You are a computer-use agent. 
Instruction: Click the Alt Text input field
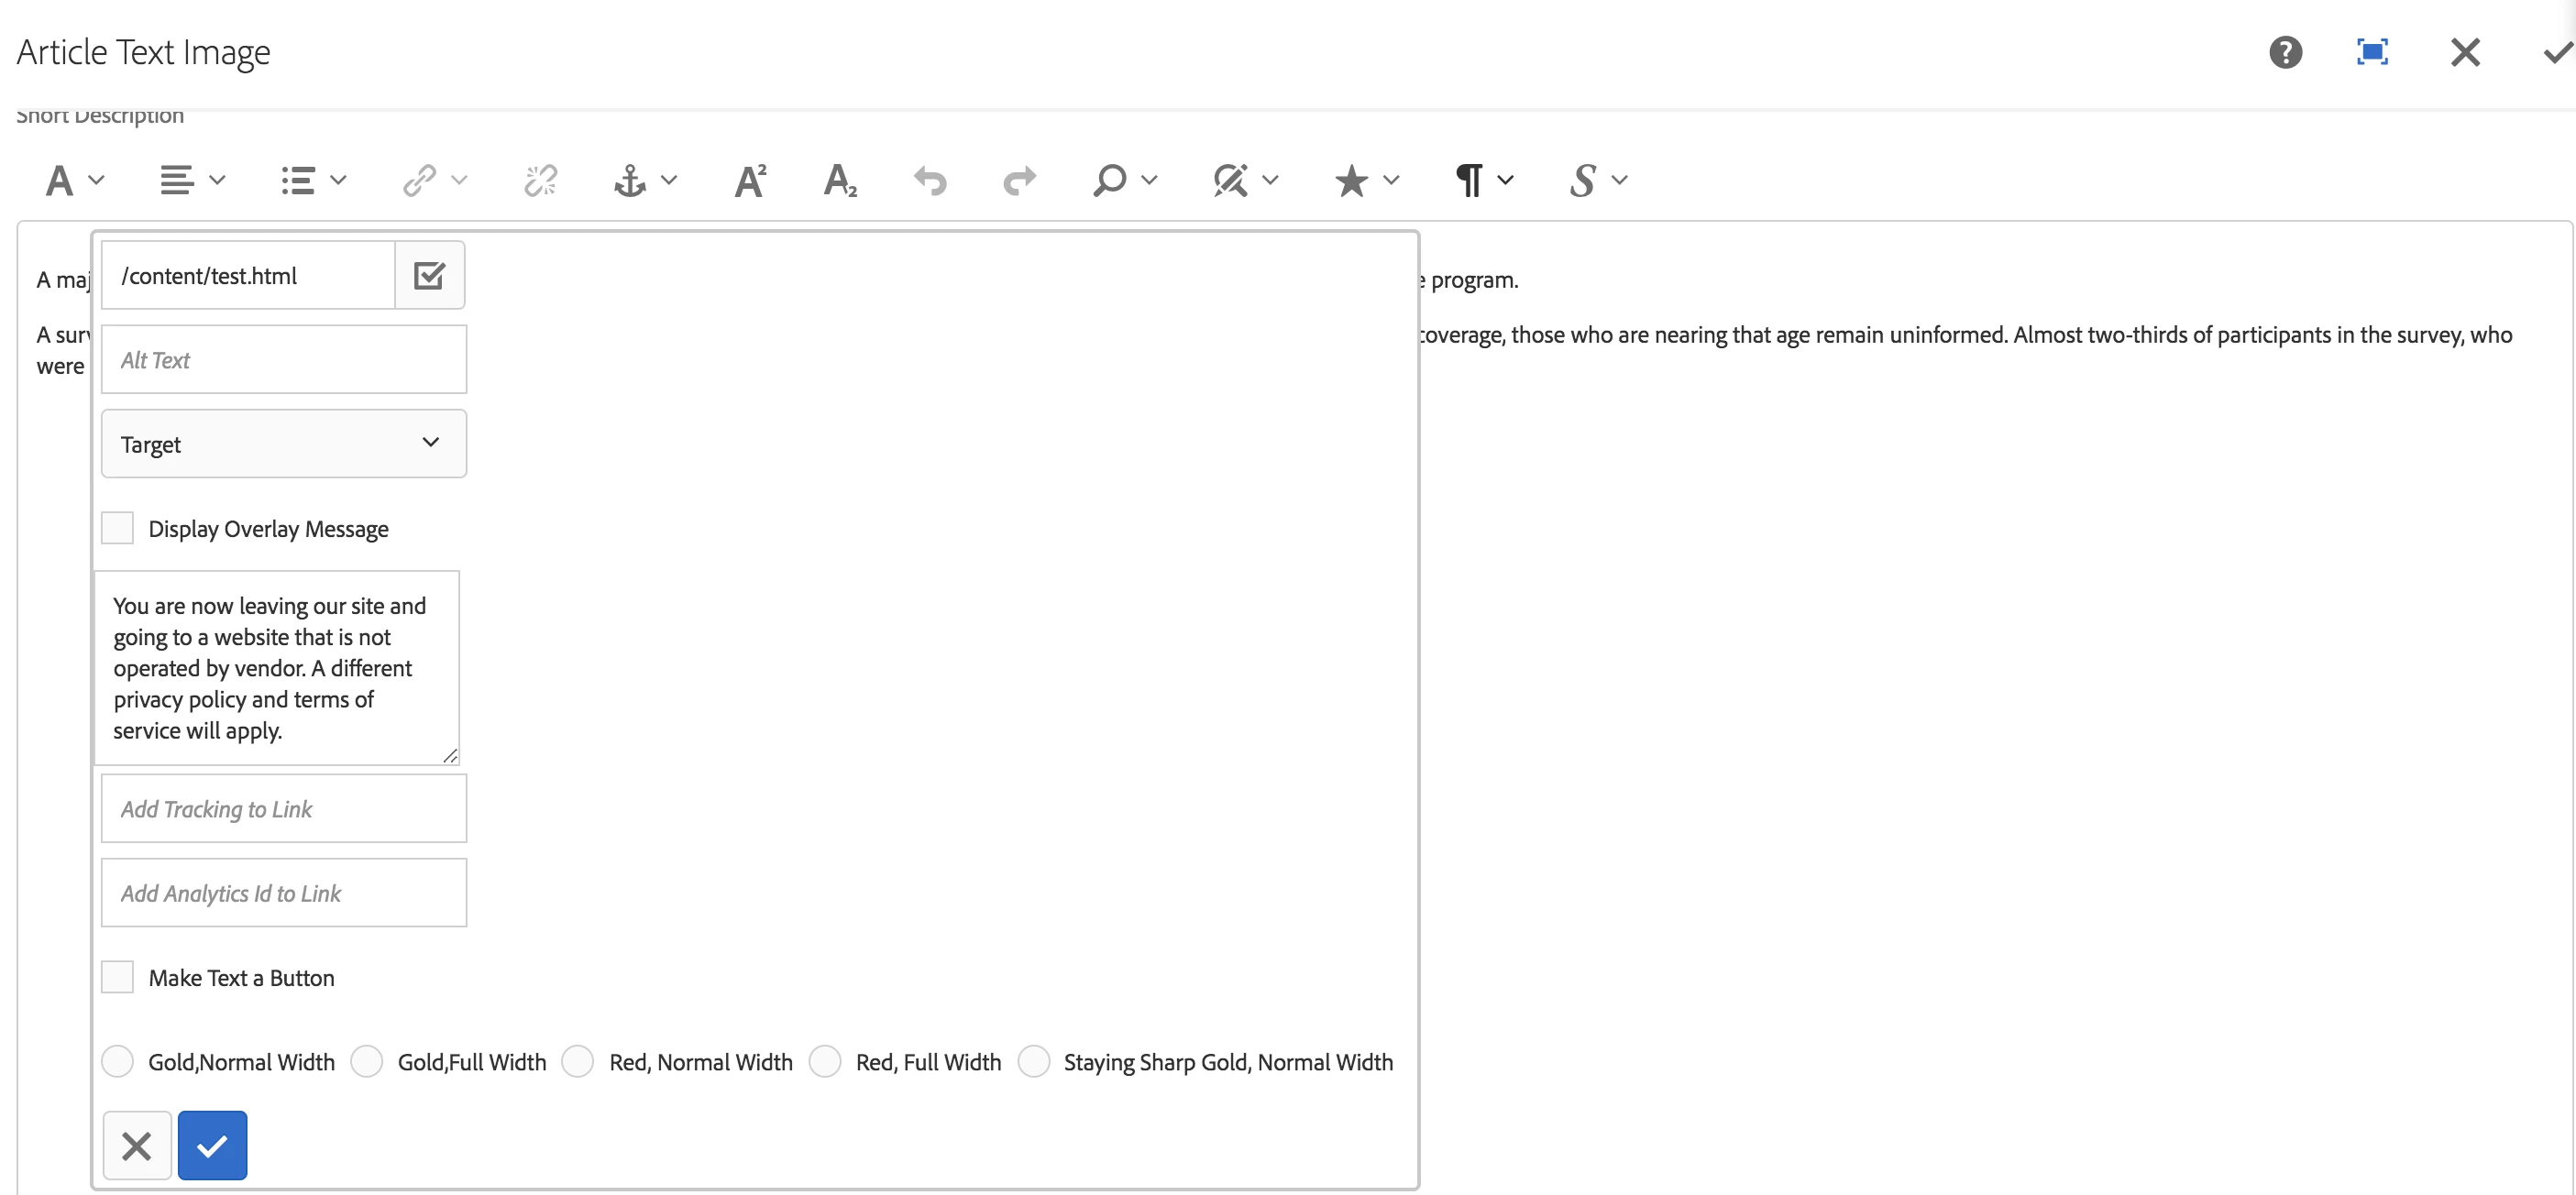[x=283, y=359]
